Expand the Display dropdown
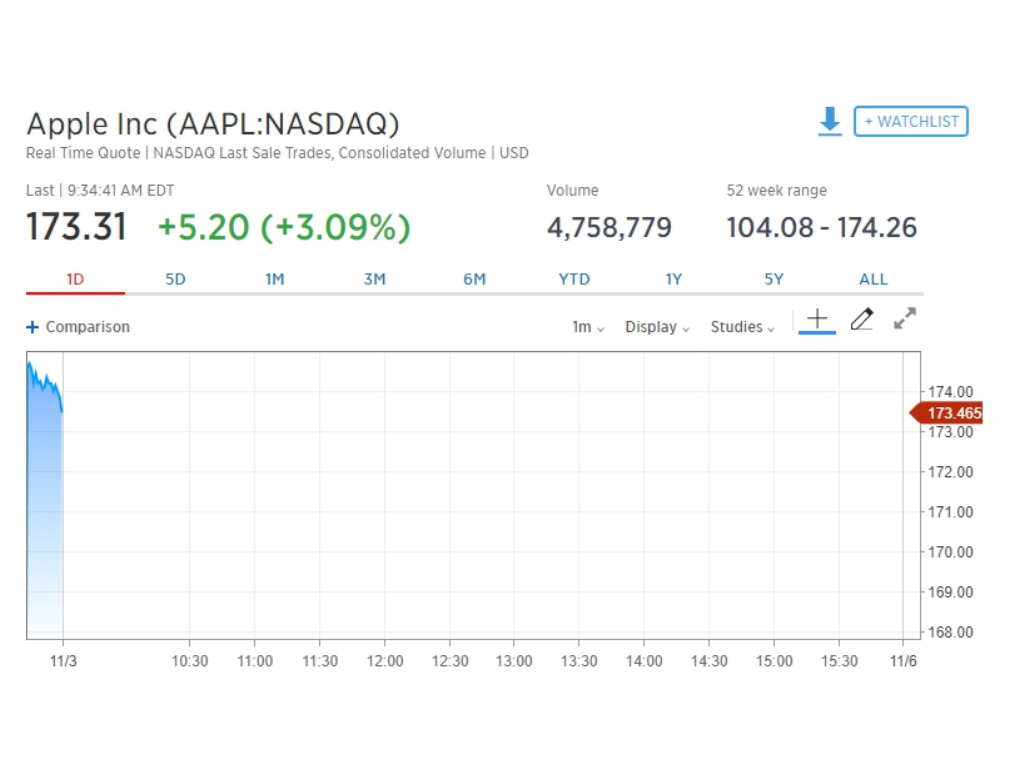This screenshot has width=1024, height=768. click(x=657, y=327)
